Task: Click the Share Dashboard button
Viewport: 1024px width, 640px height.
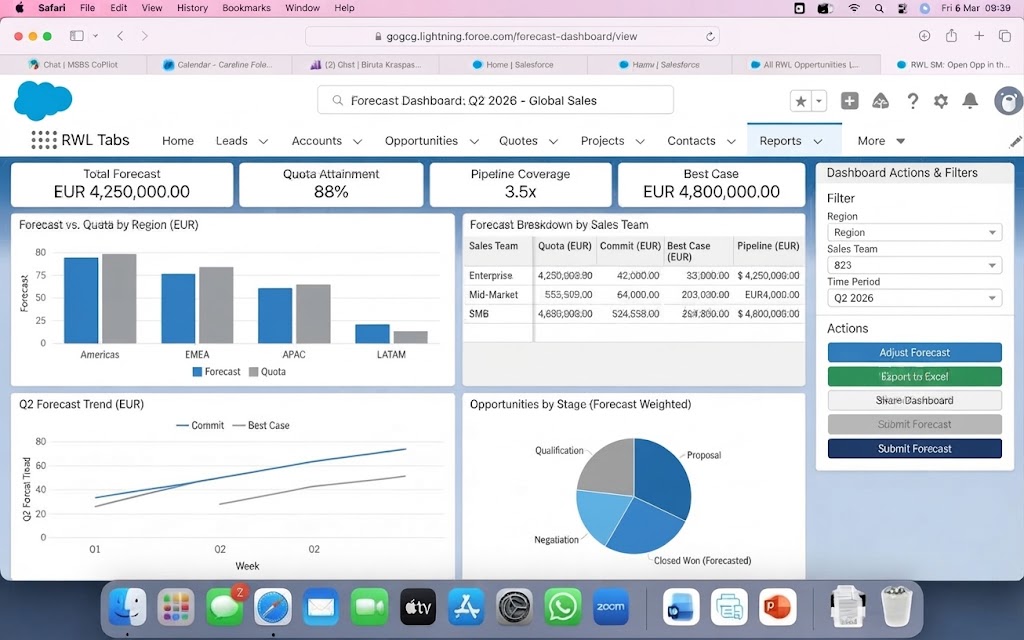Action: [x=914, y=400]
